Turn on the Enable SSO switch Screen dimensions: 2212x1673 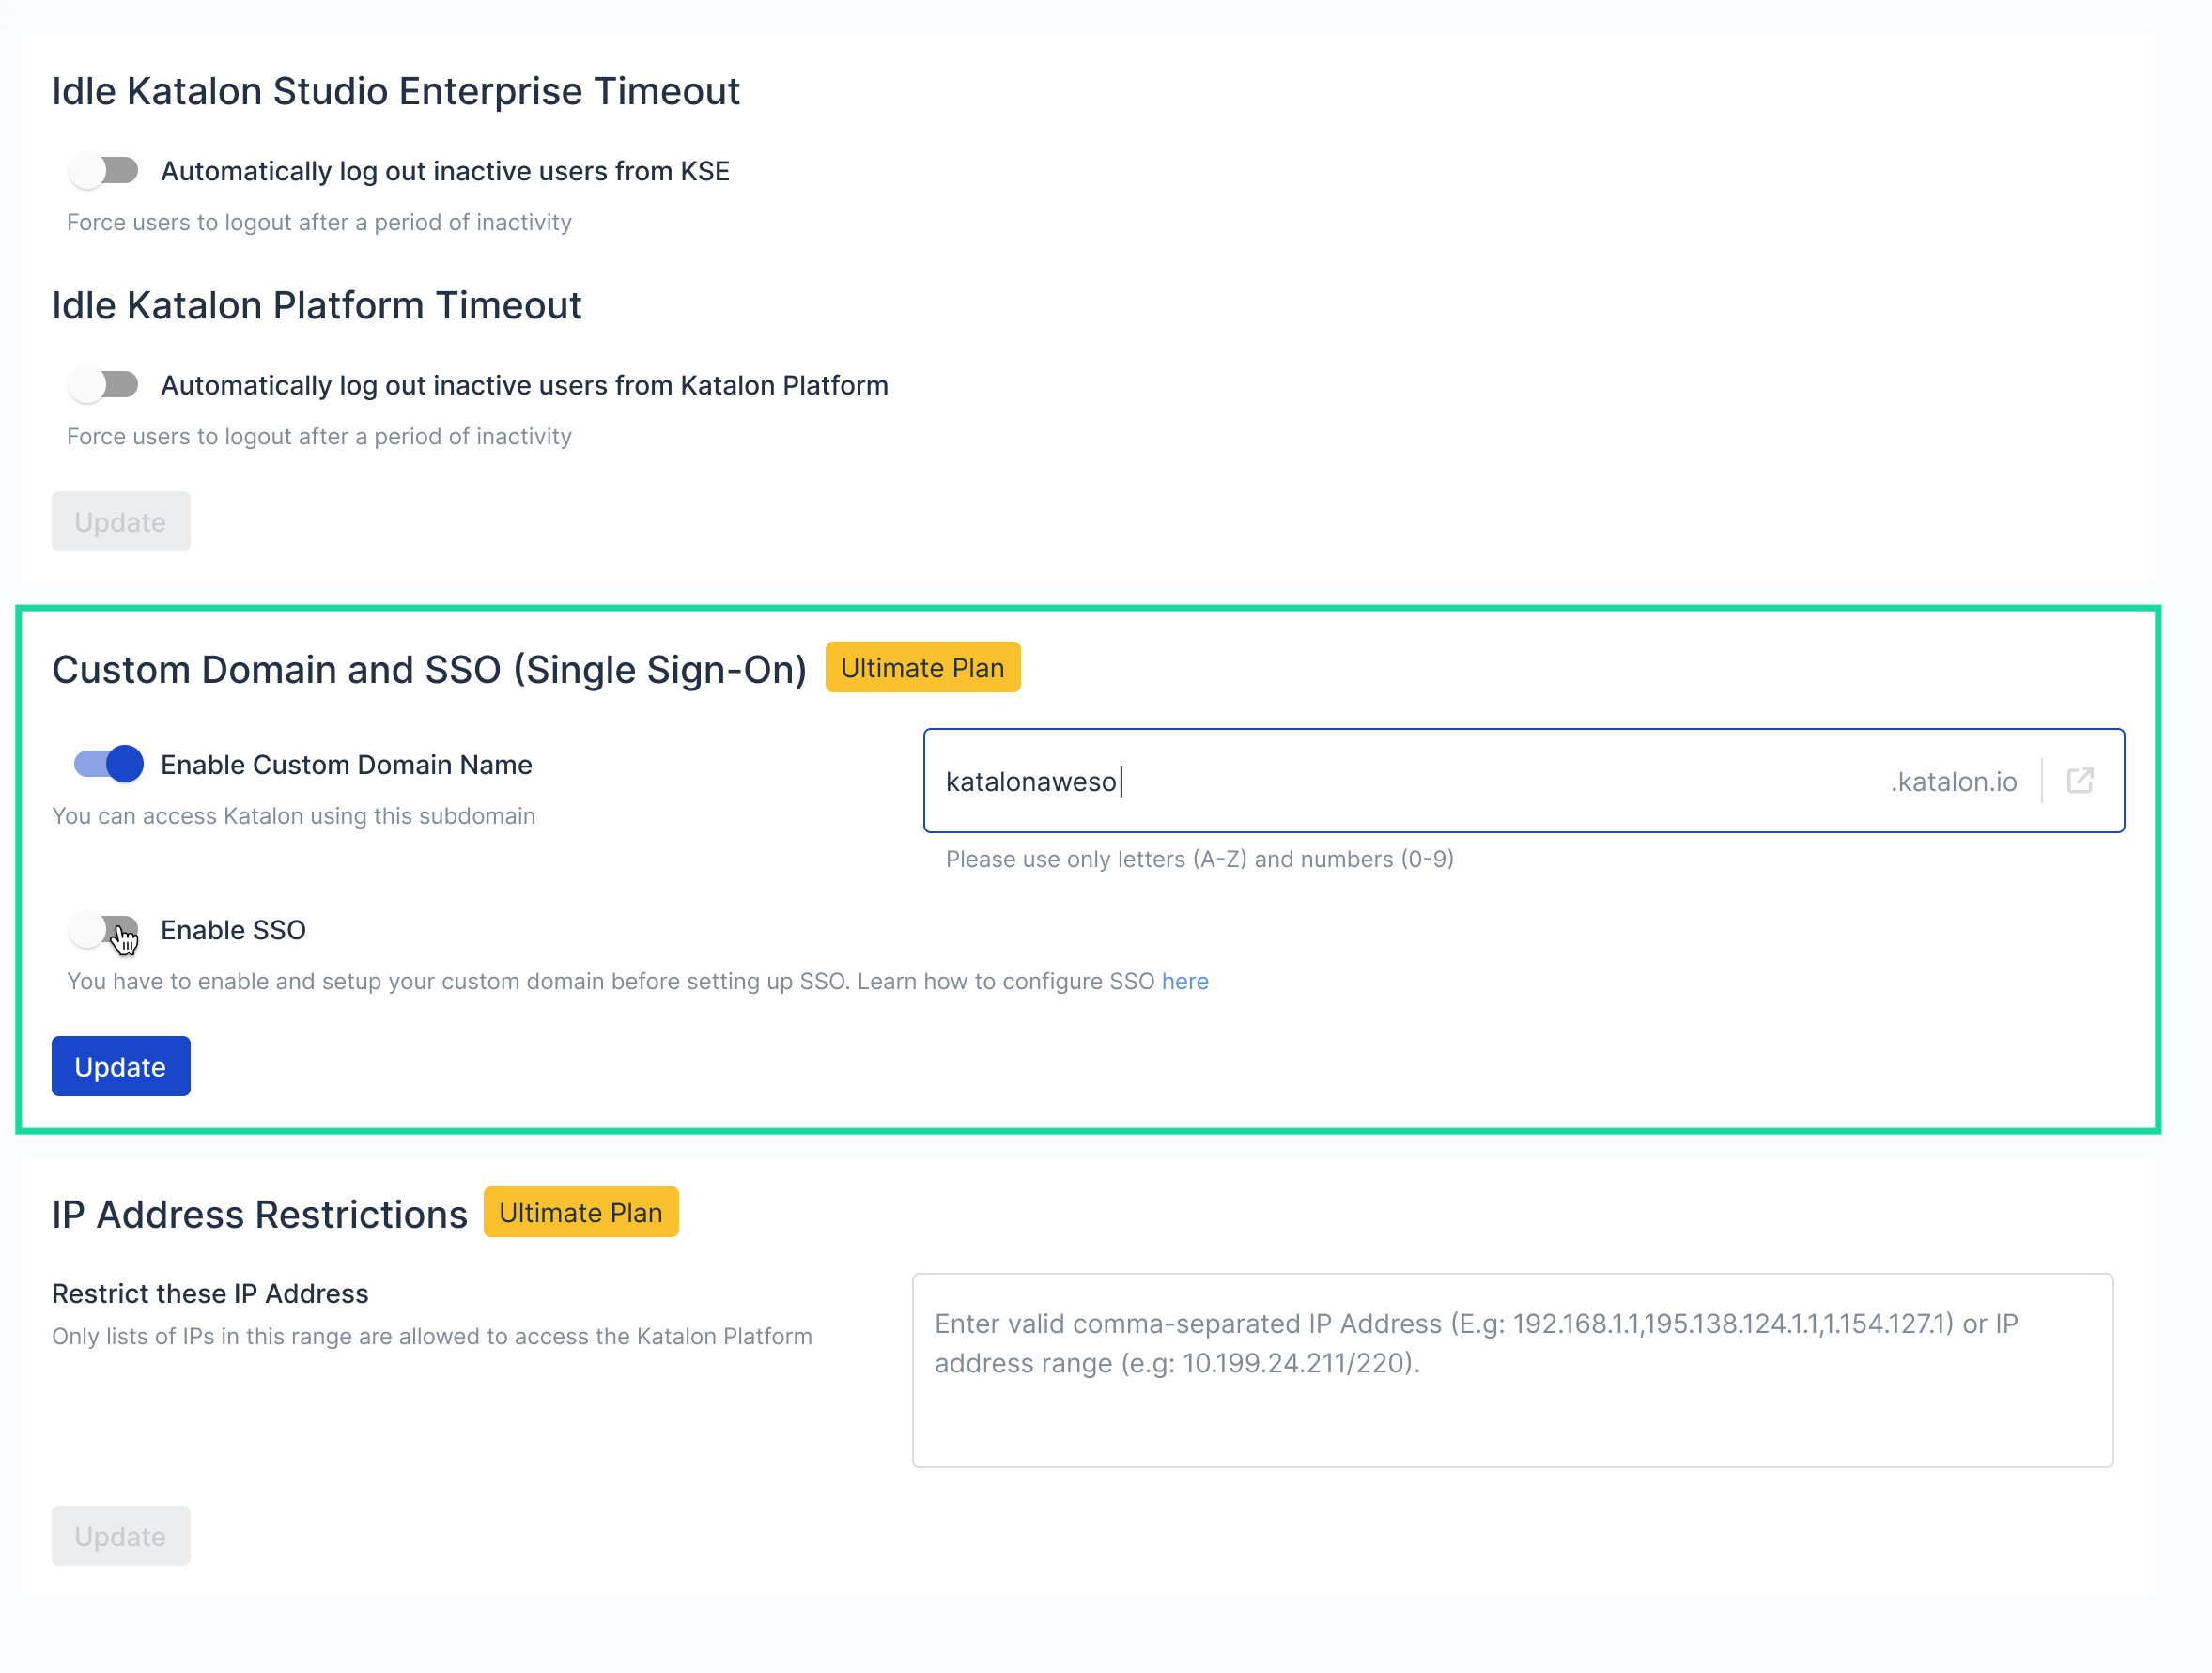[x=103, y=930]
